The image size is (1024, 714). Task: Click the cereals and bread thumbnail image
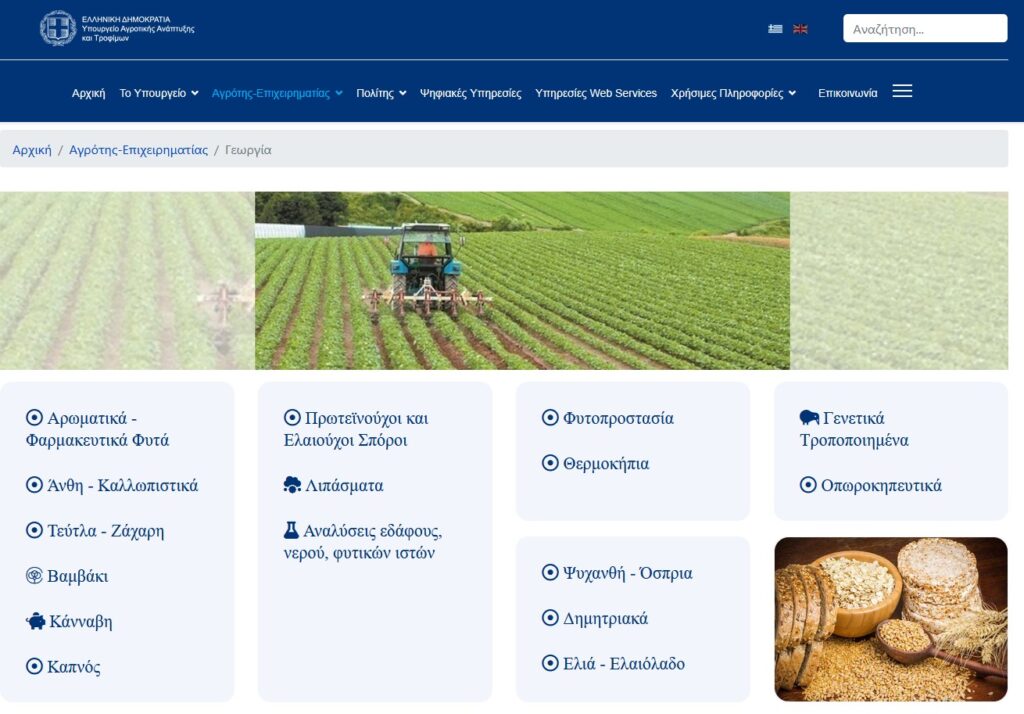click(890, 619)
